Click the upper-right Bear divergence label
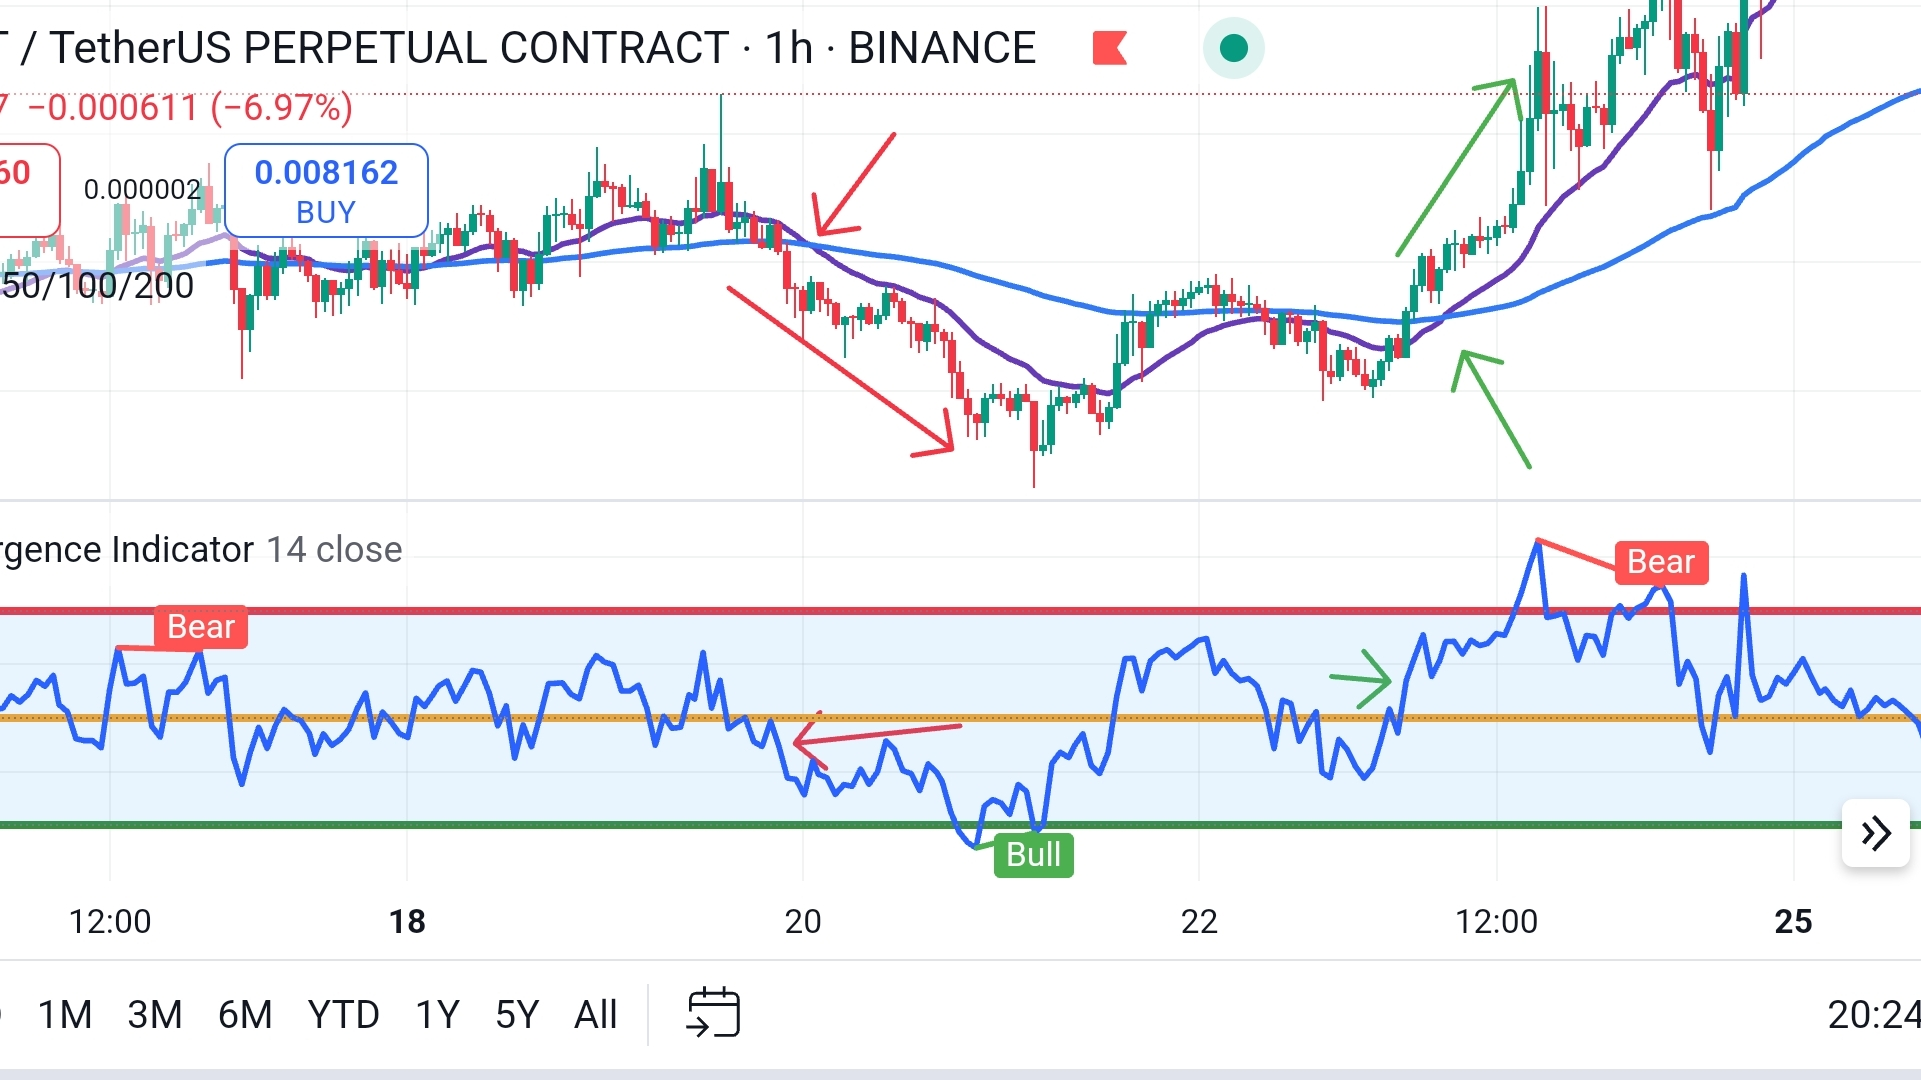 (x=1661, y=562)
